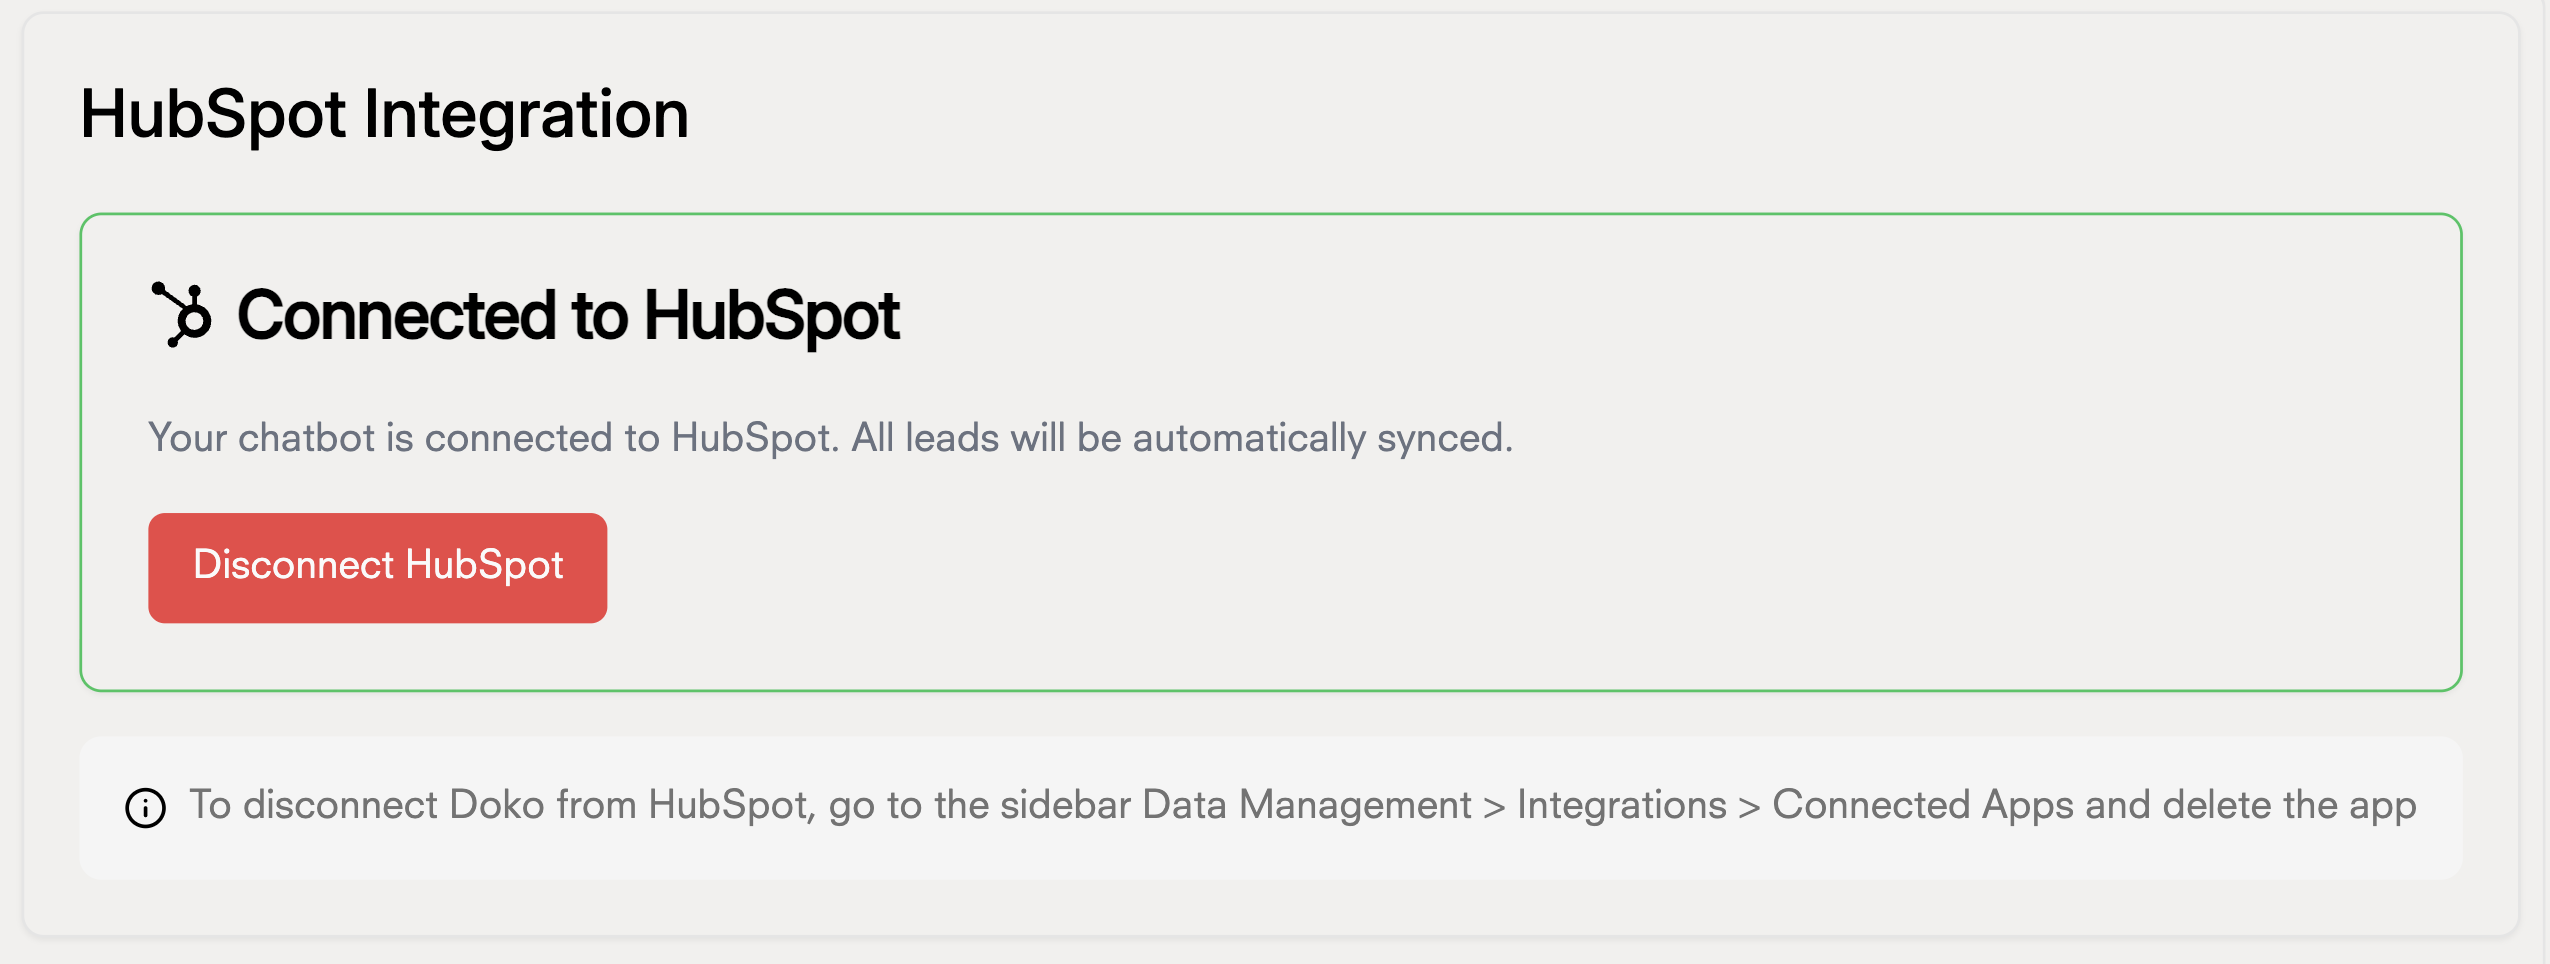
Task: Click the word "Integration" in page title
Action: tap(526, 114)
